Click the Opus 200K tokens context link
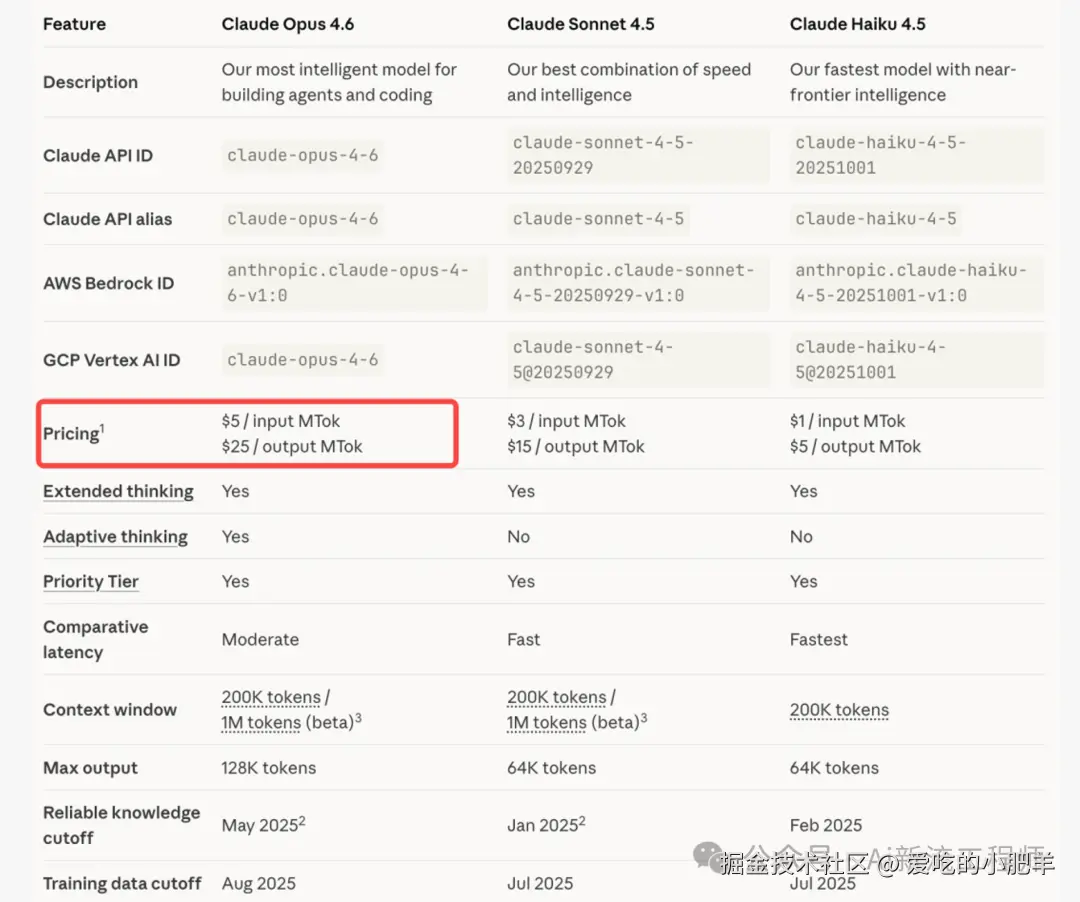Viewport: 1080px width, 902px height. point(271,697)
